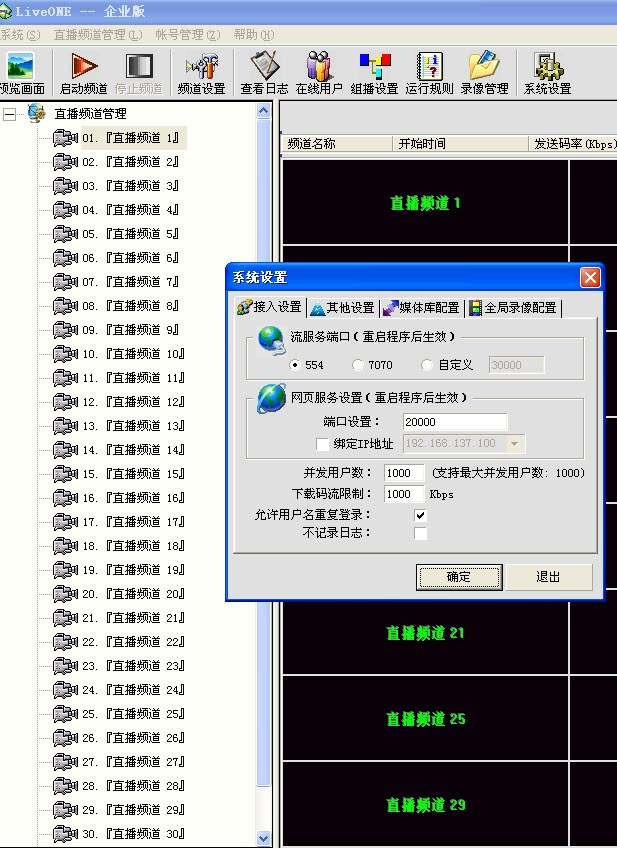
Task: Switch to the 媒体库配置 tab
Action: coord(421,308)
